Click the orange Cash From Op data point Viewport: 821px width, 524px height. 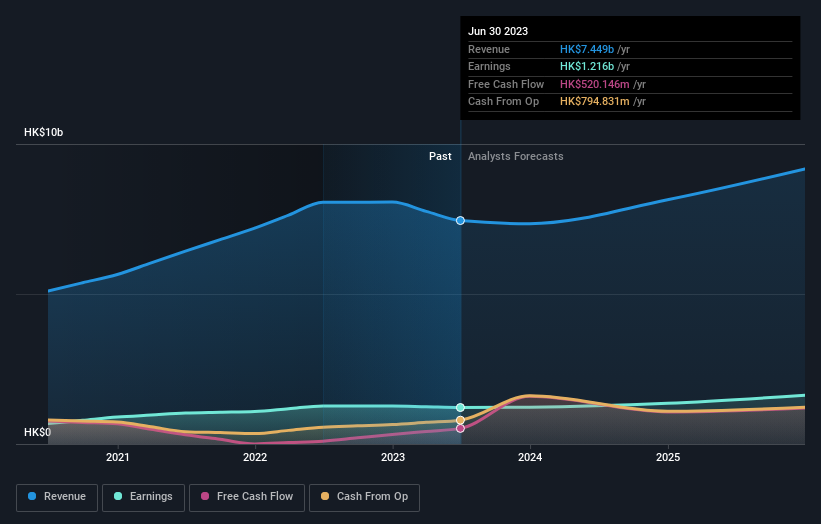pyautogui.click(x=460, y=420)
